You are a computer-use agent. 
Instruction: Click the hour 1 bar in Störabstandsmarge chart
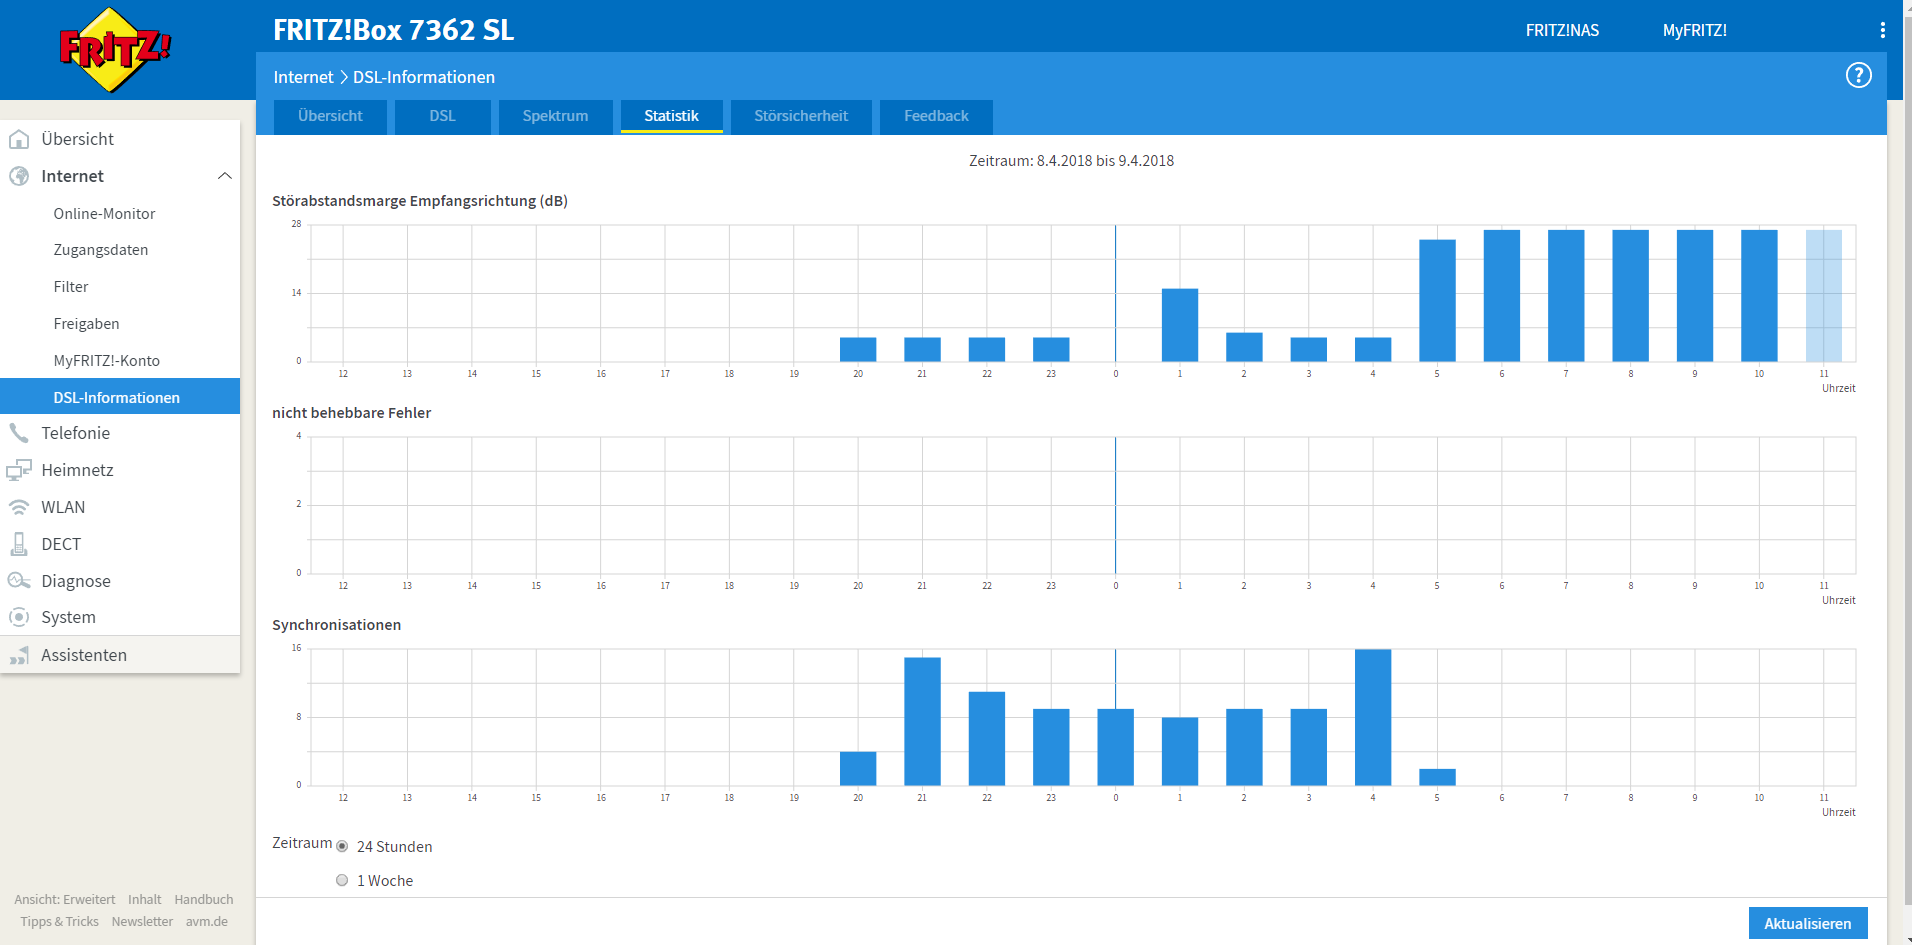click(1180, 325)
